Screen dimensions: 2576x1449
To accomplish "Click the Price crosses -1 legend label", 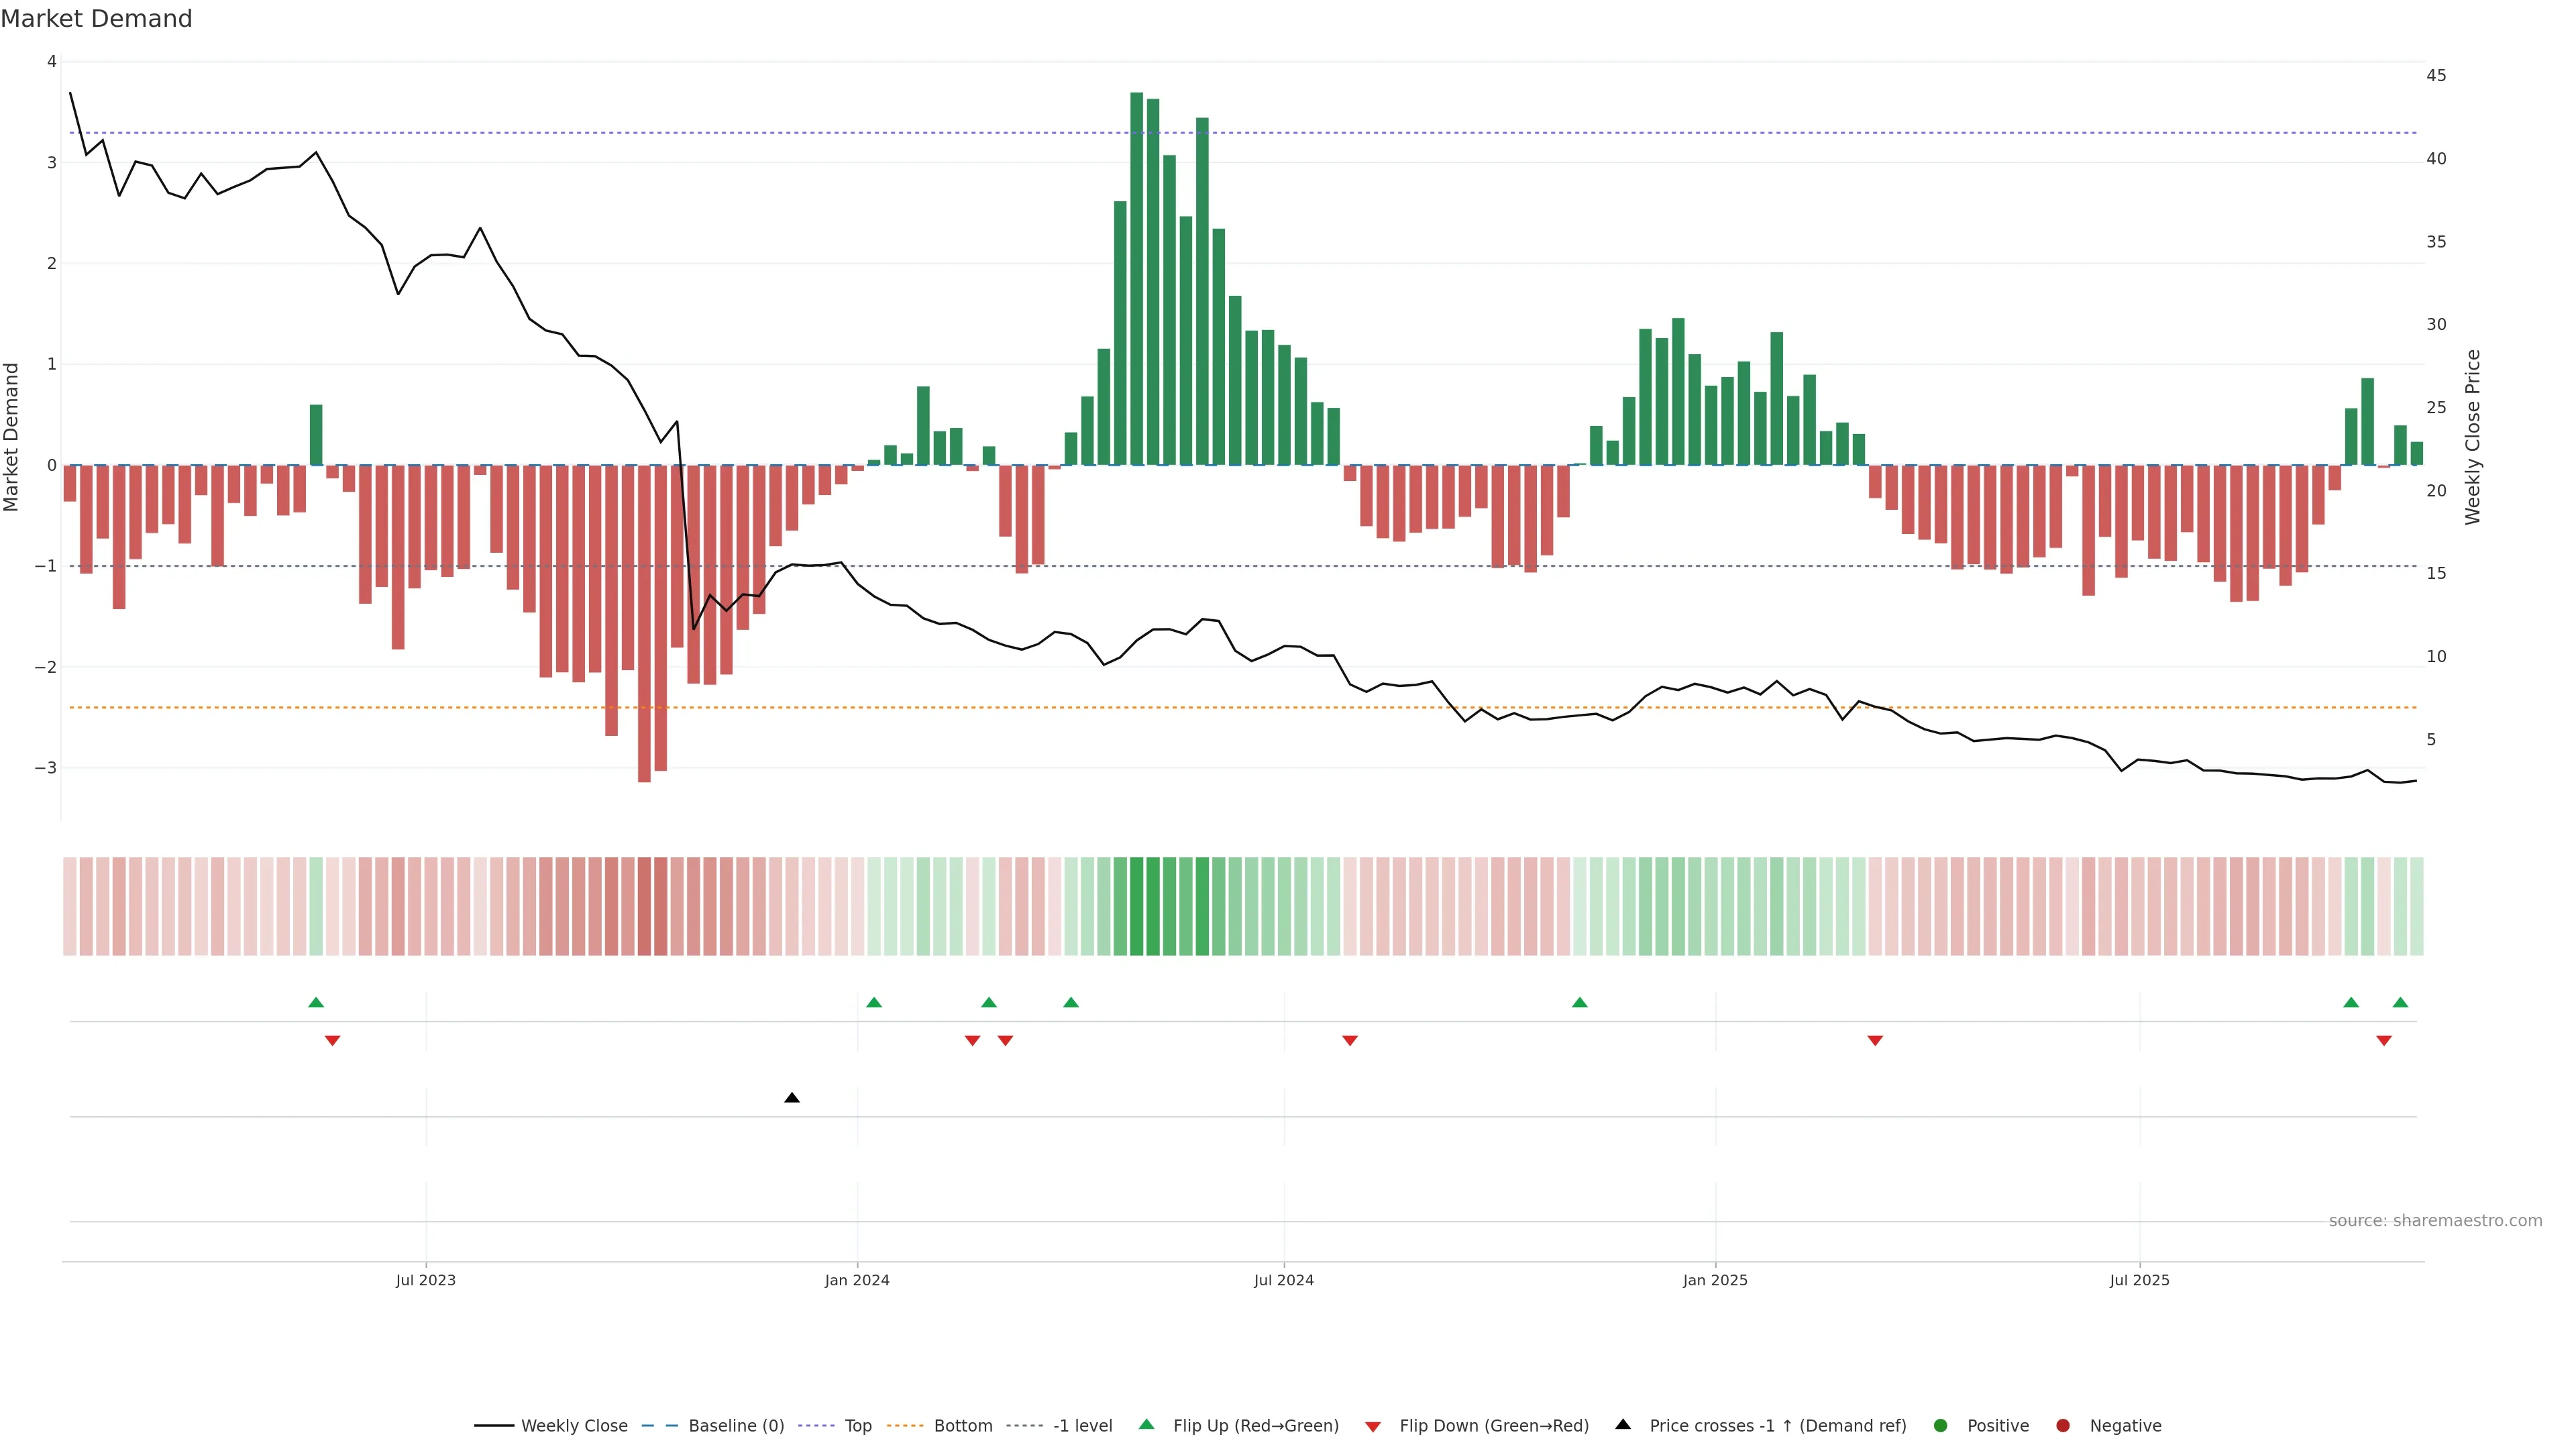I will click(1777, 1426).
